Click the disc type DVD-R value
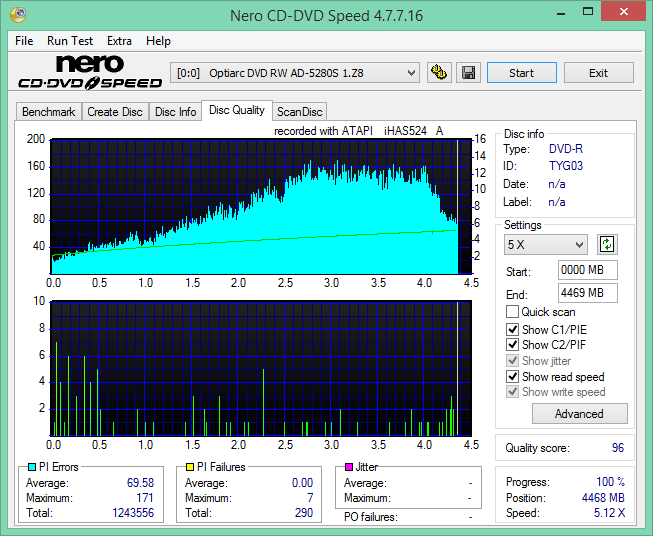 [x=566, y=149]
